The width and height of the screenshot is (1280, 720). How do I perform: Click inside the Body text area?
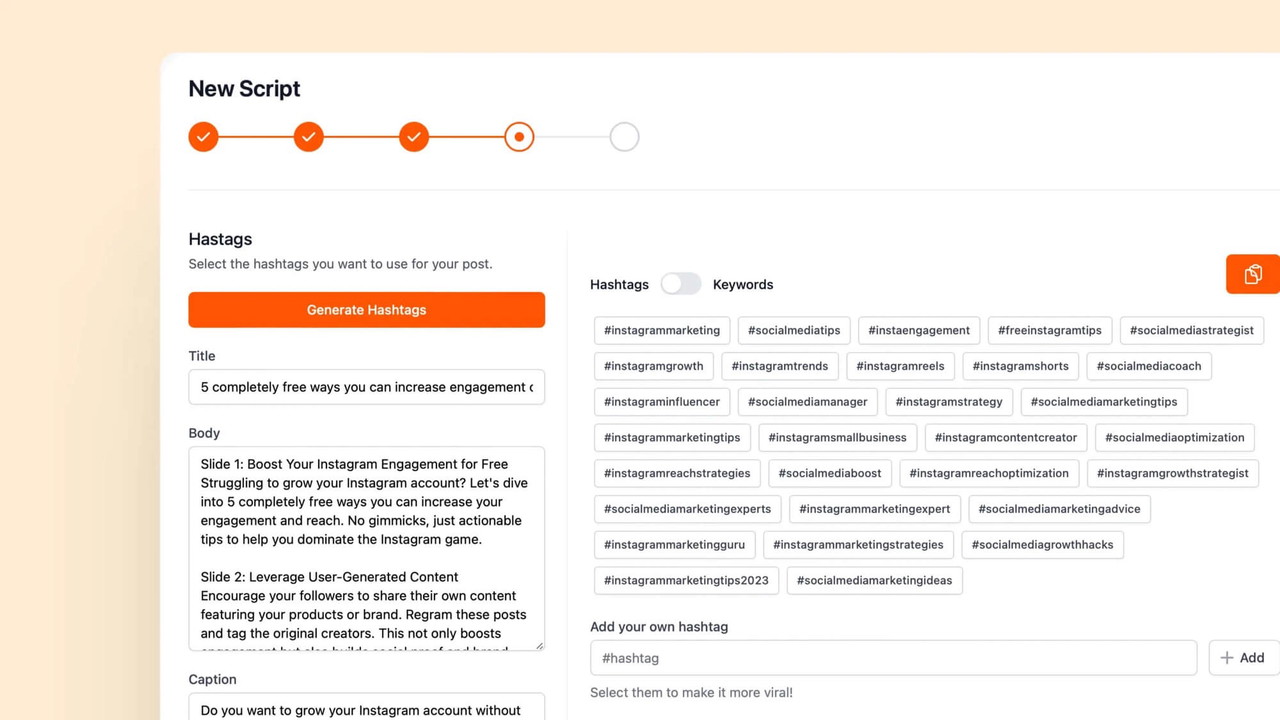(366, 548)
